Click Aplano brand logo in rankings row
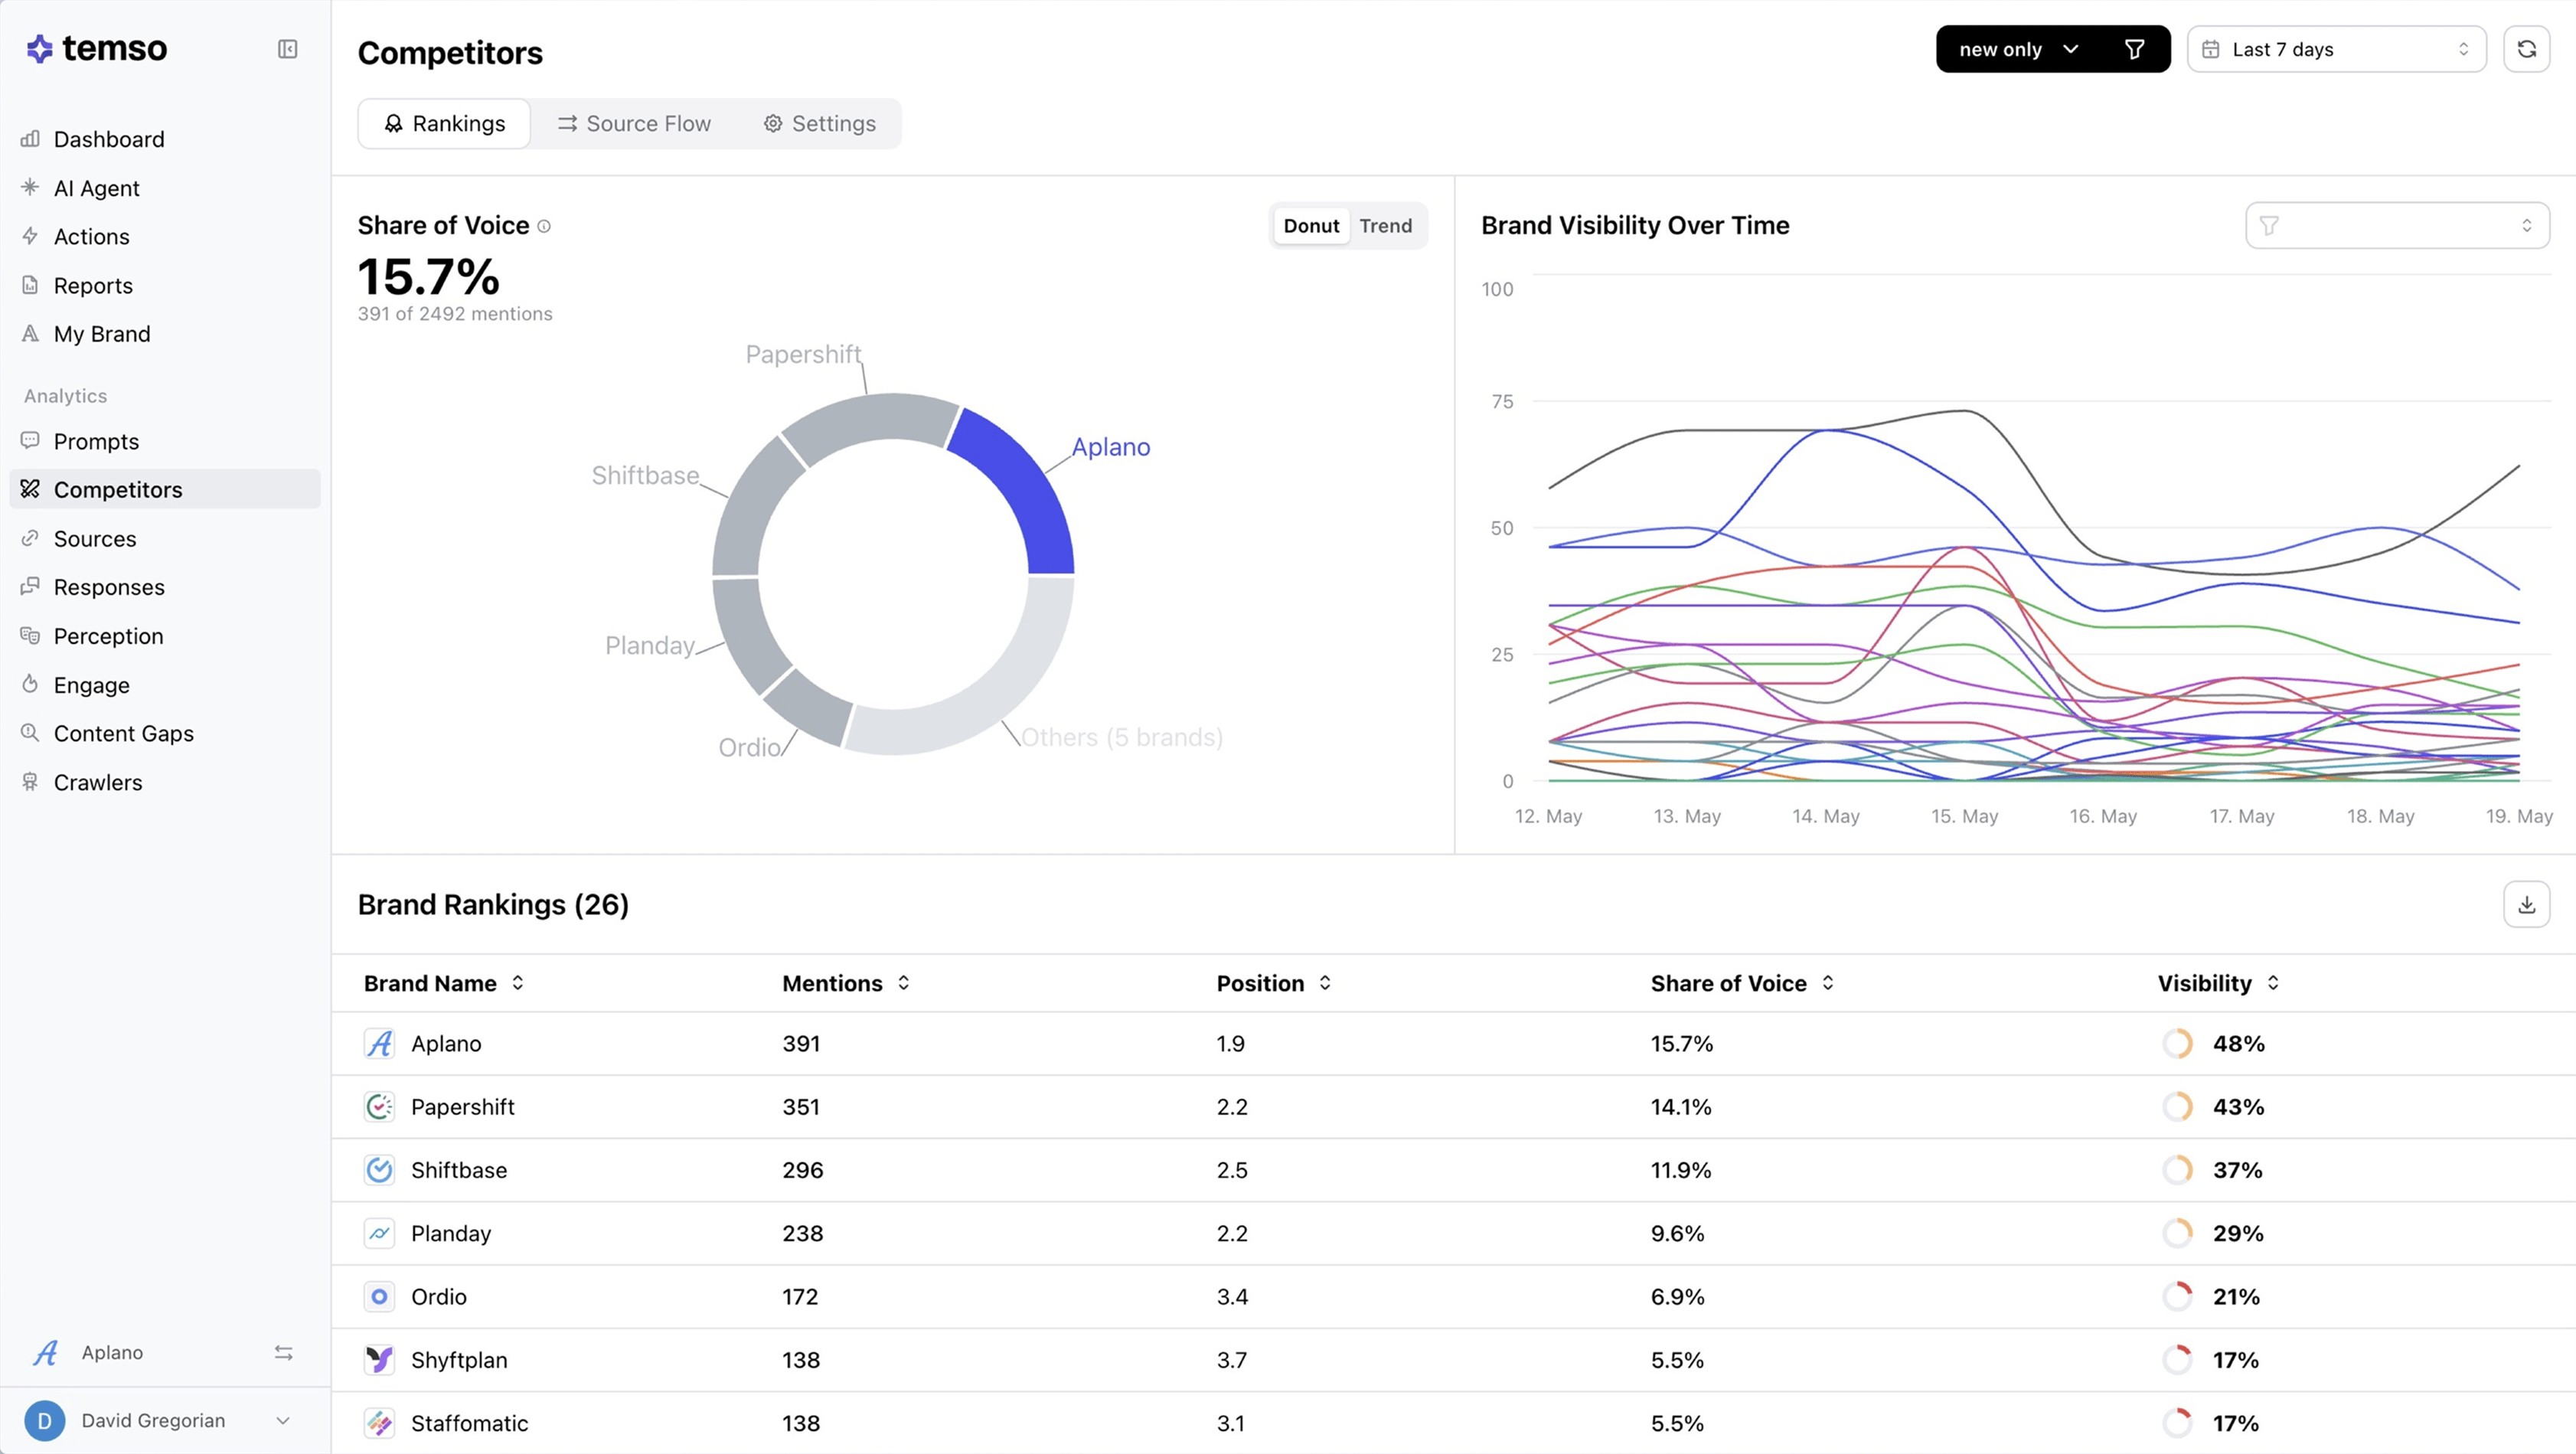 click(379, 1043)
